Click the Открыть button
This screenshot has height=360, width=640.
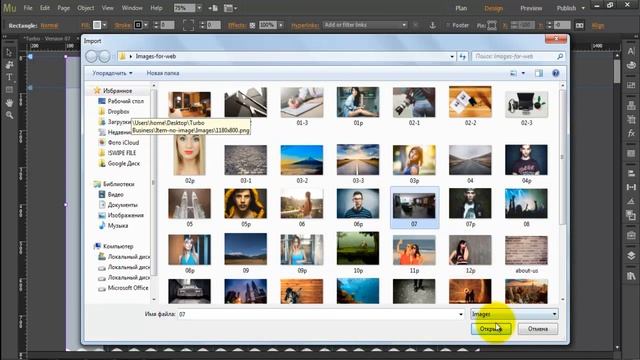click(x=491, y=329)
